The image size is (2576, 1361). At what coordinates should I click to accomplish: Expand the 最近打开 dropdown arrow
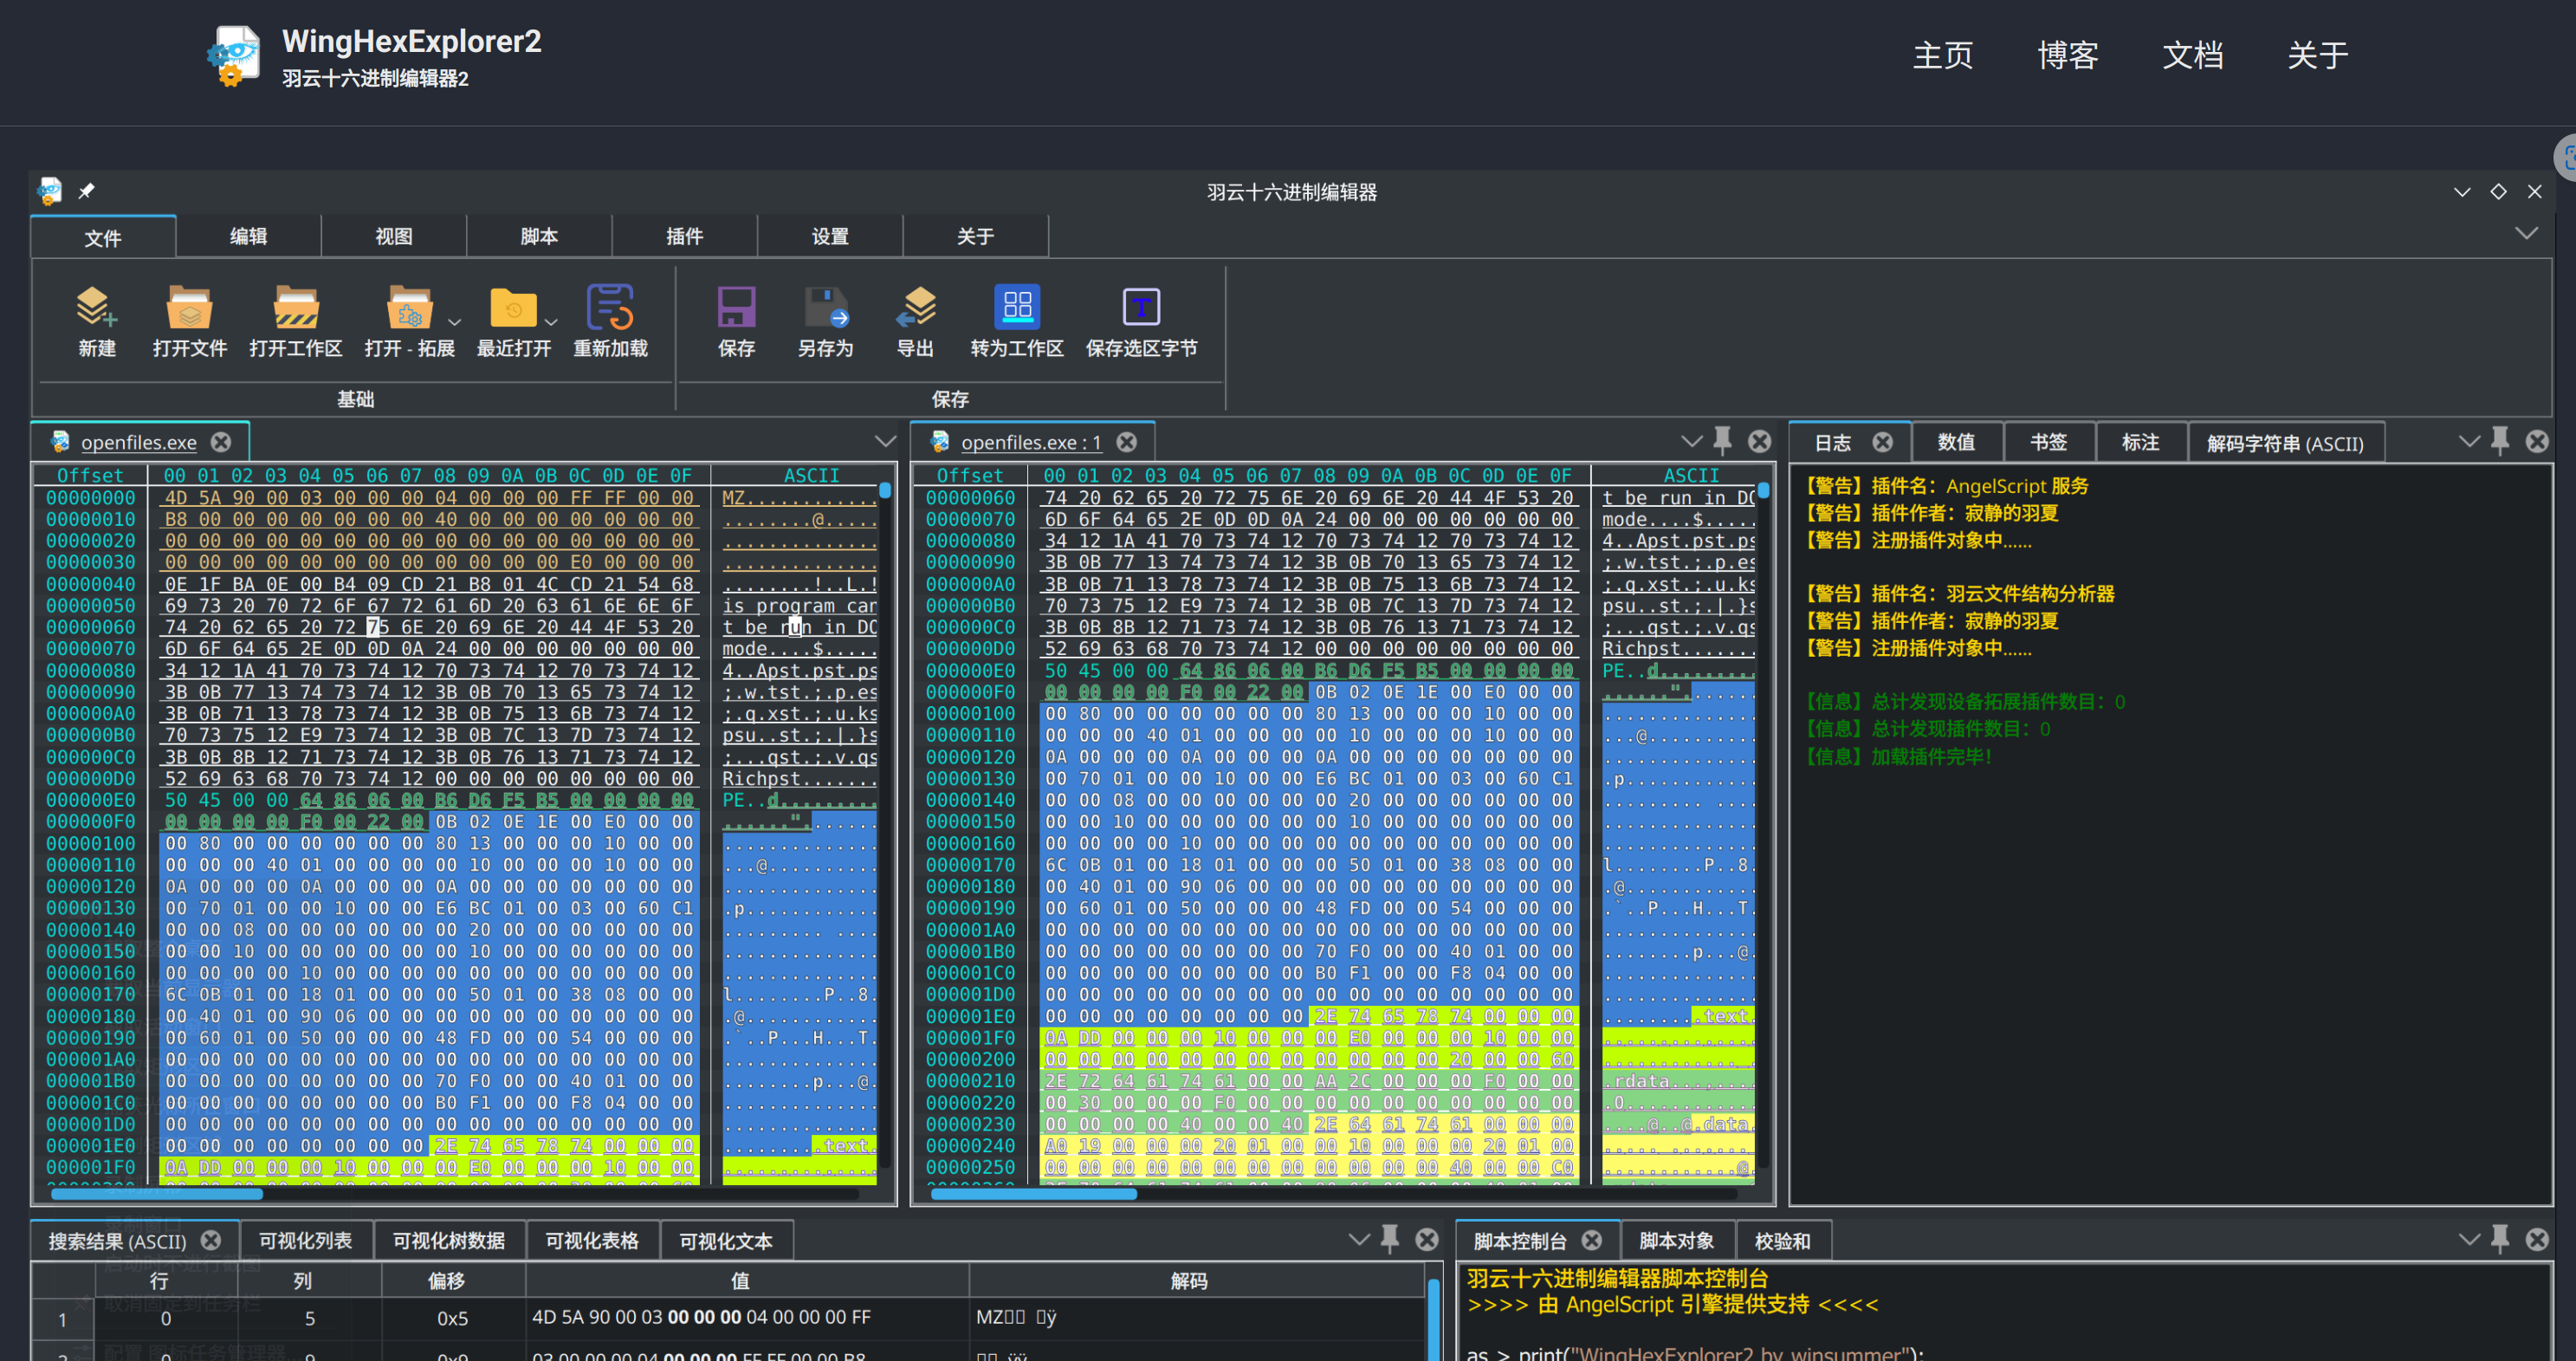(x=551, y=323)
